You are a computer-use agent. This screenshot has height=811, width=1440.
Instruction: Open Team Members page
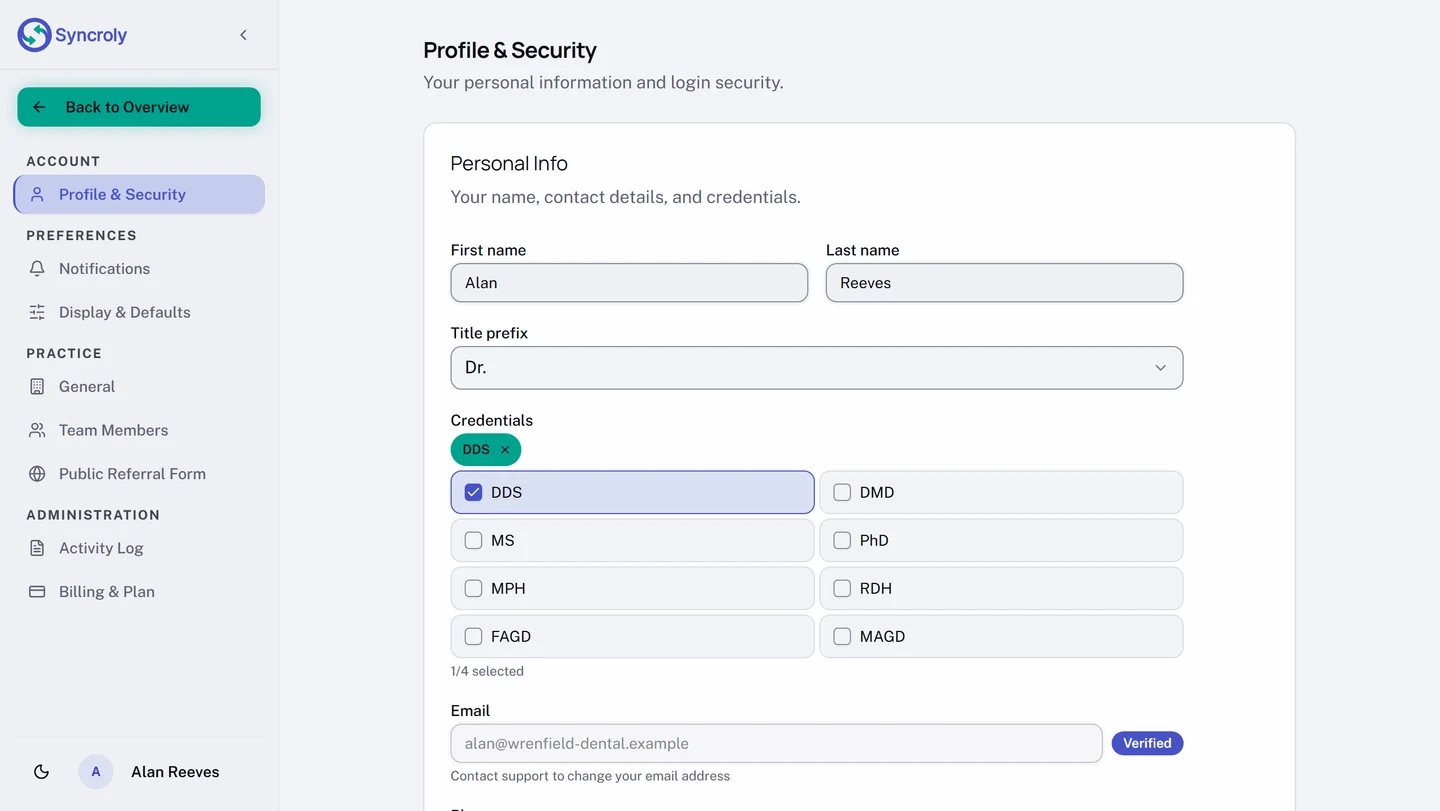coord(139,430)
